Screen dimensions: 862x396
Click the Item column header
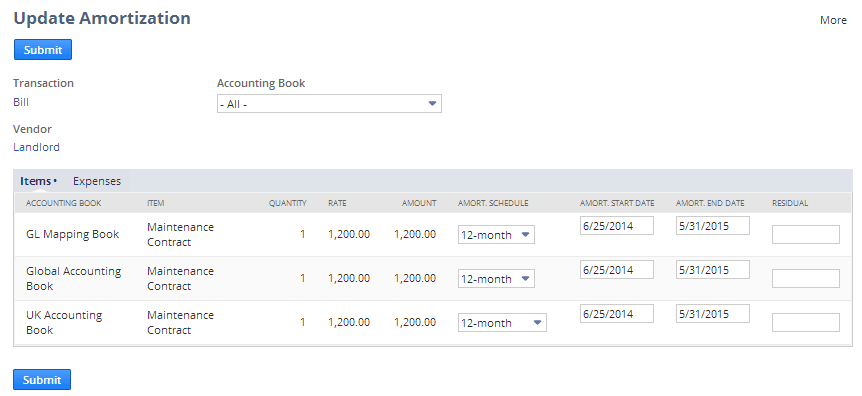156,204
